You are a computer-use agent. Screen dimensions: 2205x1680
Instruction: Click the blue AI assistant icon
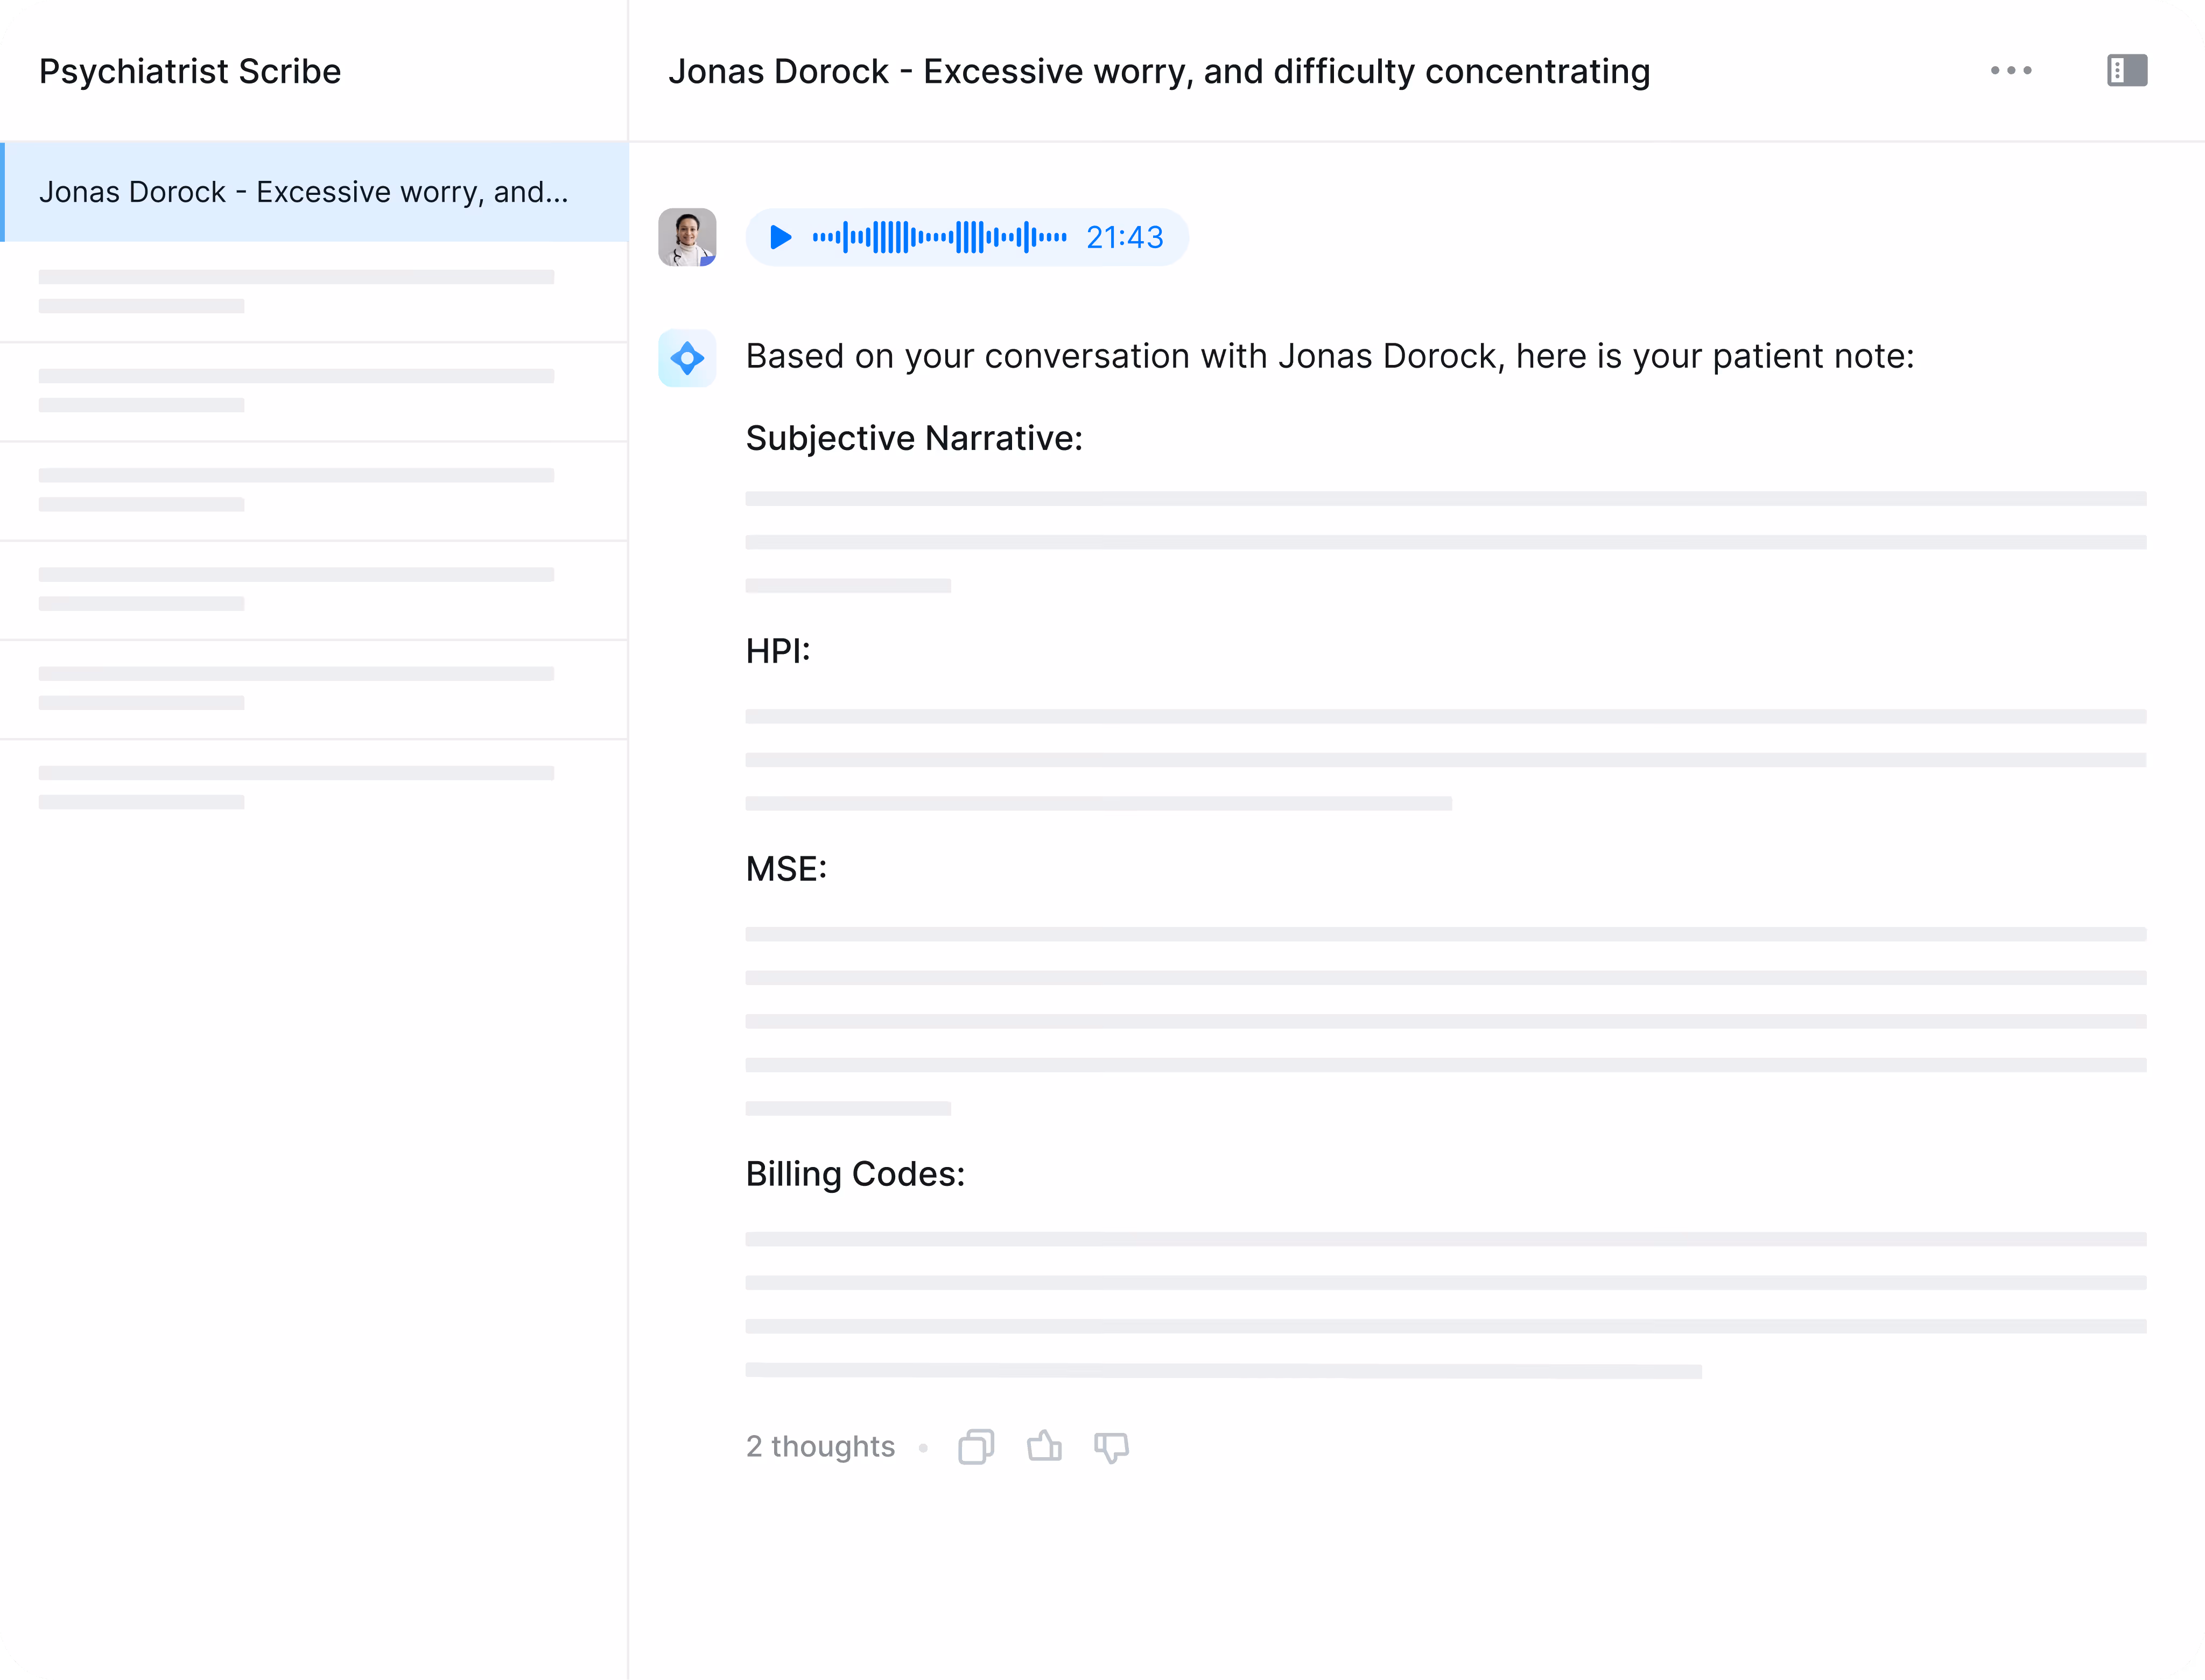(x=687, y=358)
